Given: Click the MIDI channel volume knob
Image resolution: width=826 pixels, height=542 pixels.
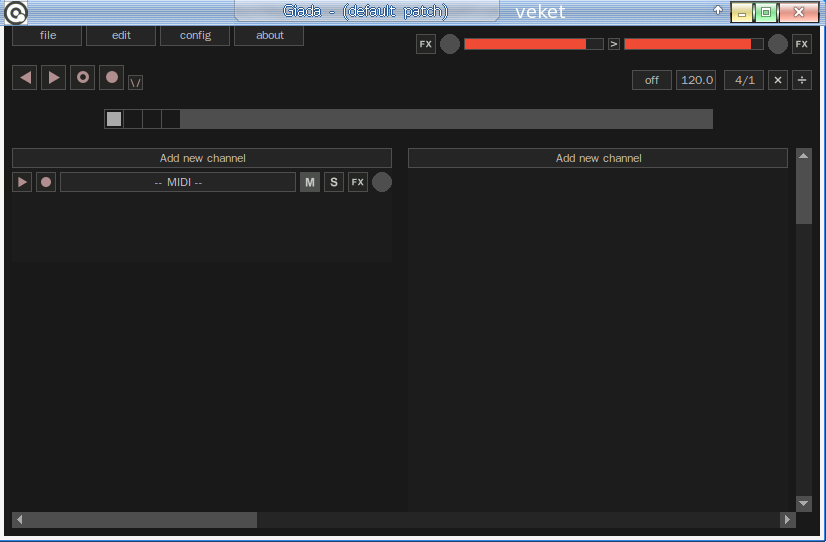Looking at the screenshot, I should pyautogui.click(x=382, y=182).
